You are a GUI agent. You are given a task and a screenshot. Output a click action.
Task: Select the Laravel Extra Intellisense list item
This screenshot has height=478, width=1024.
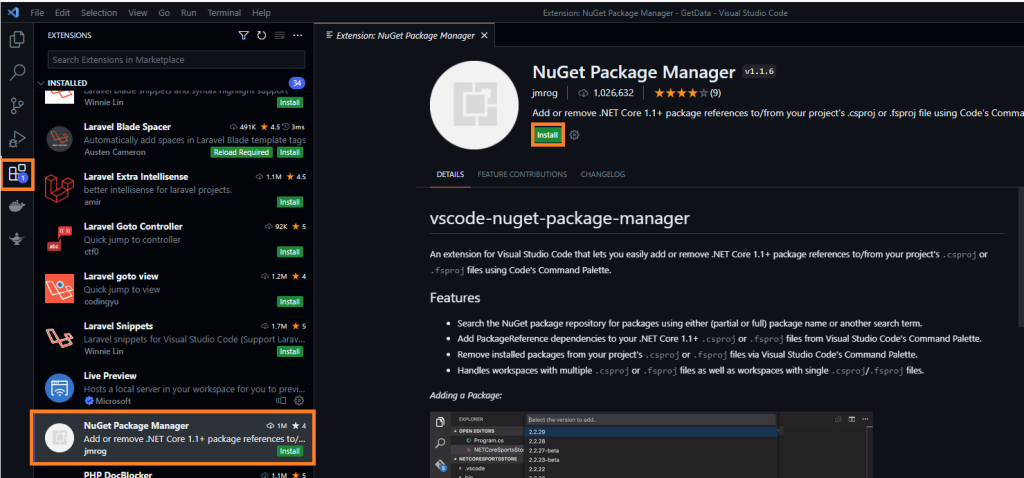(174, 189)
